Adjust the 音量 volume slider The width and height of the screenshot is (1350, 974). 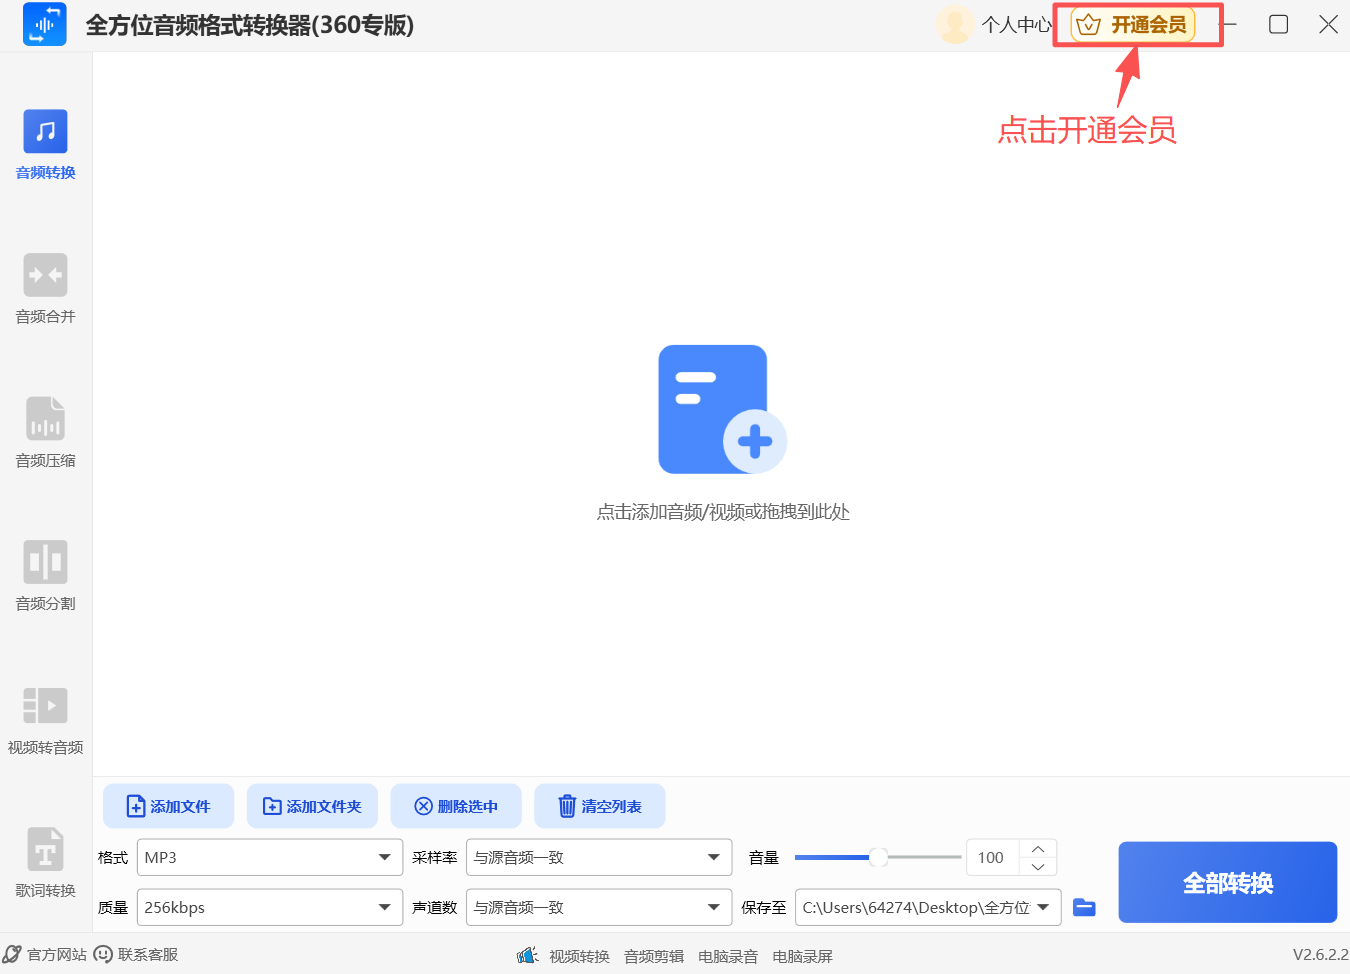878,857
